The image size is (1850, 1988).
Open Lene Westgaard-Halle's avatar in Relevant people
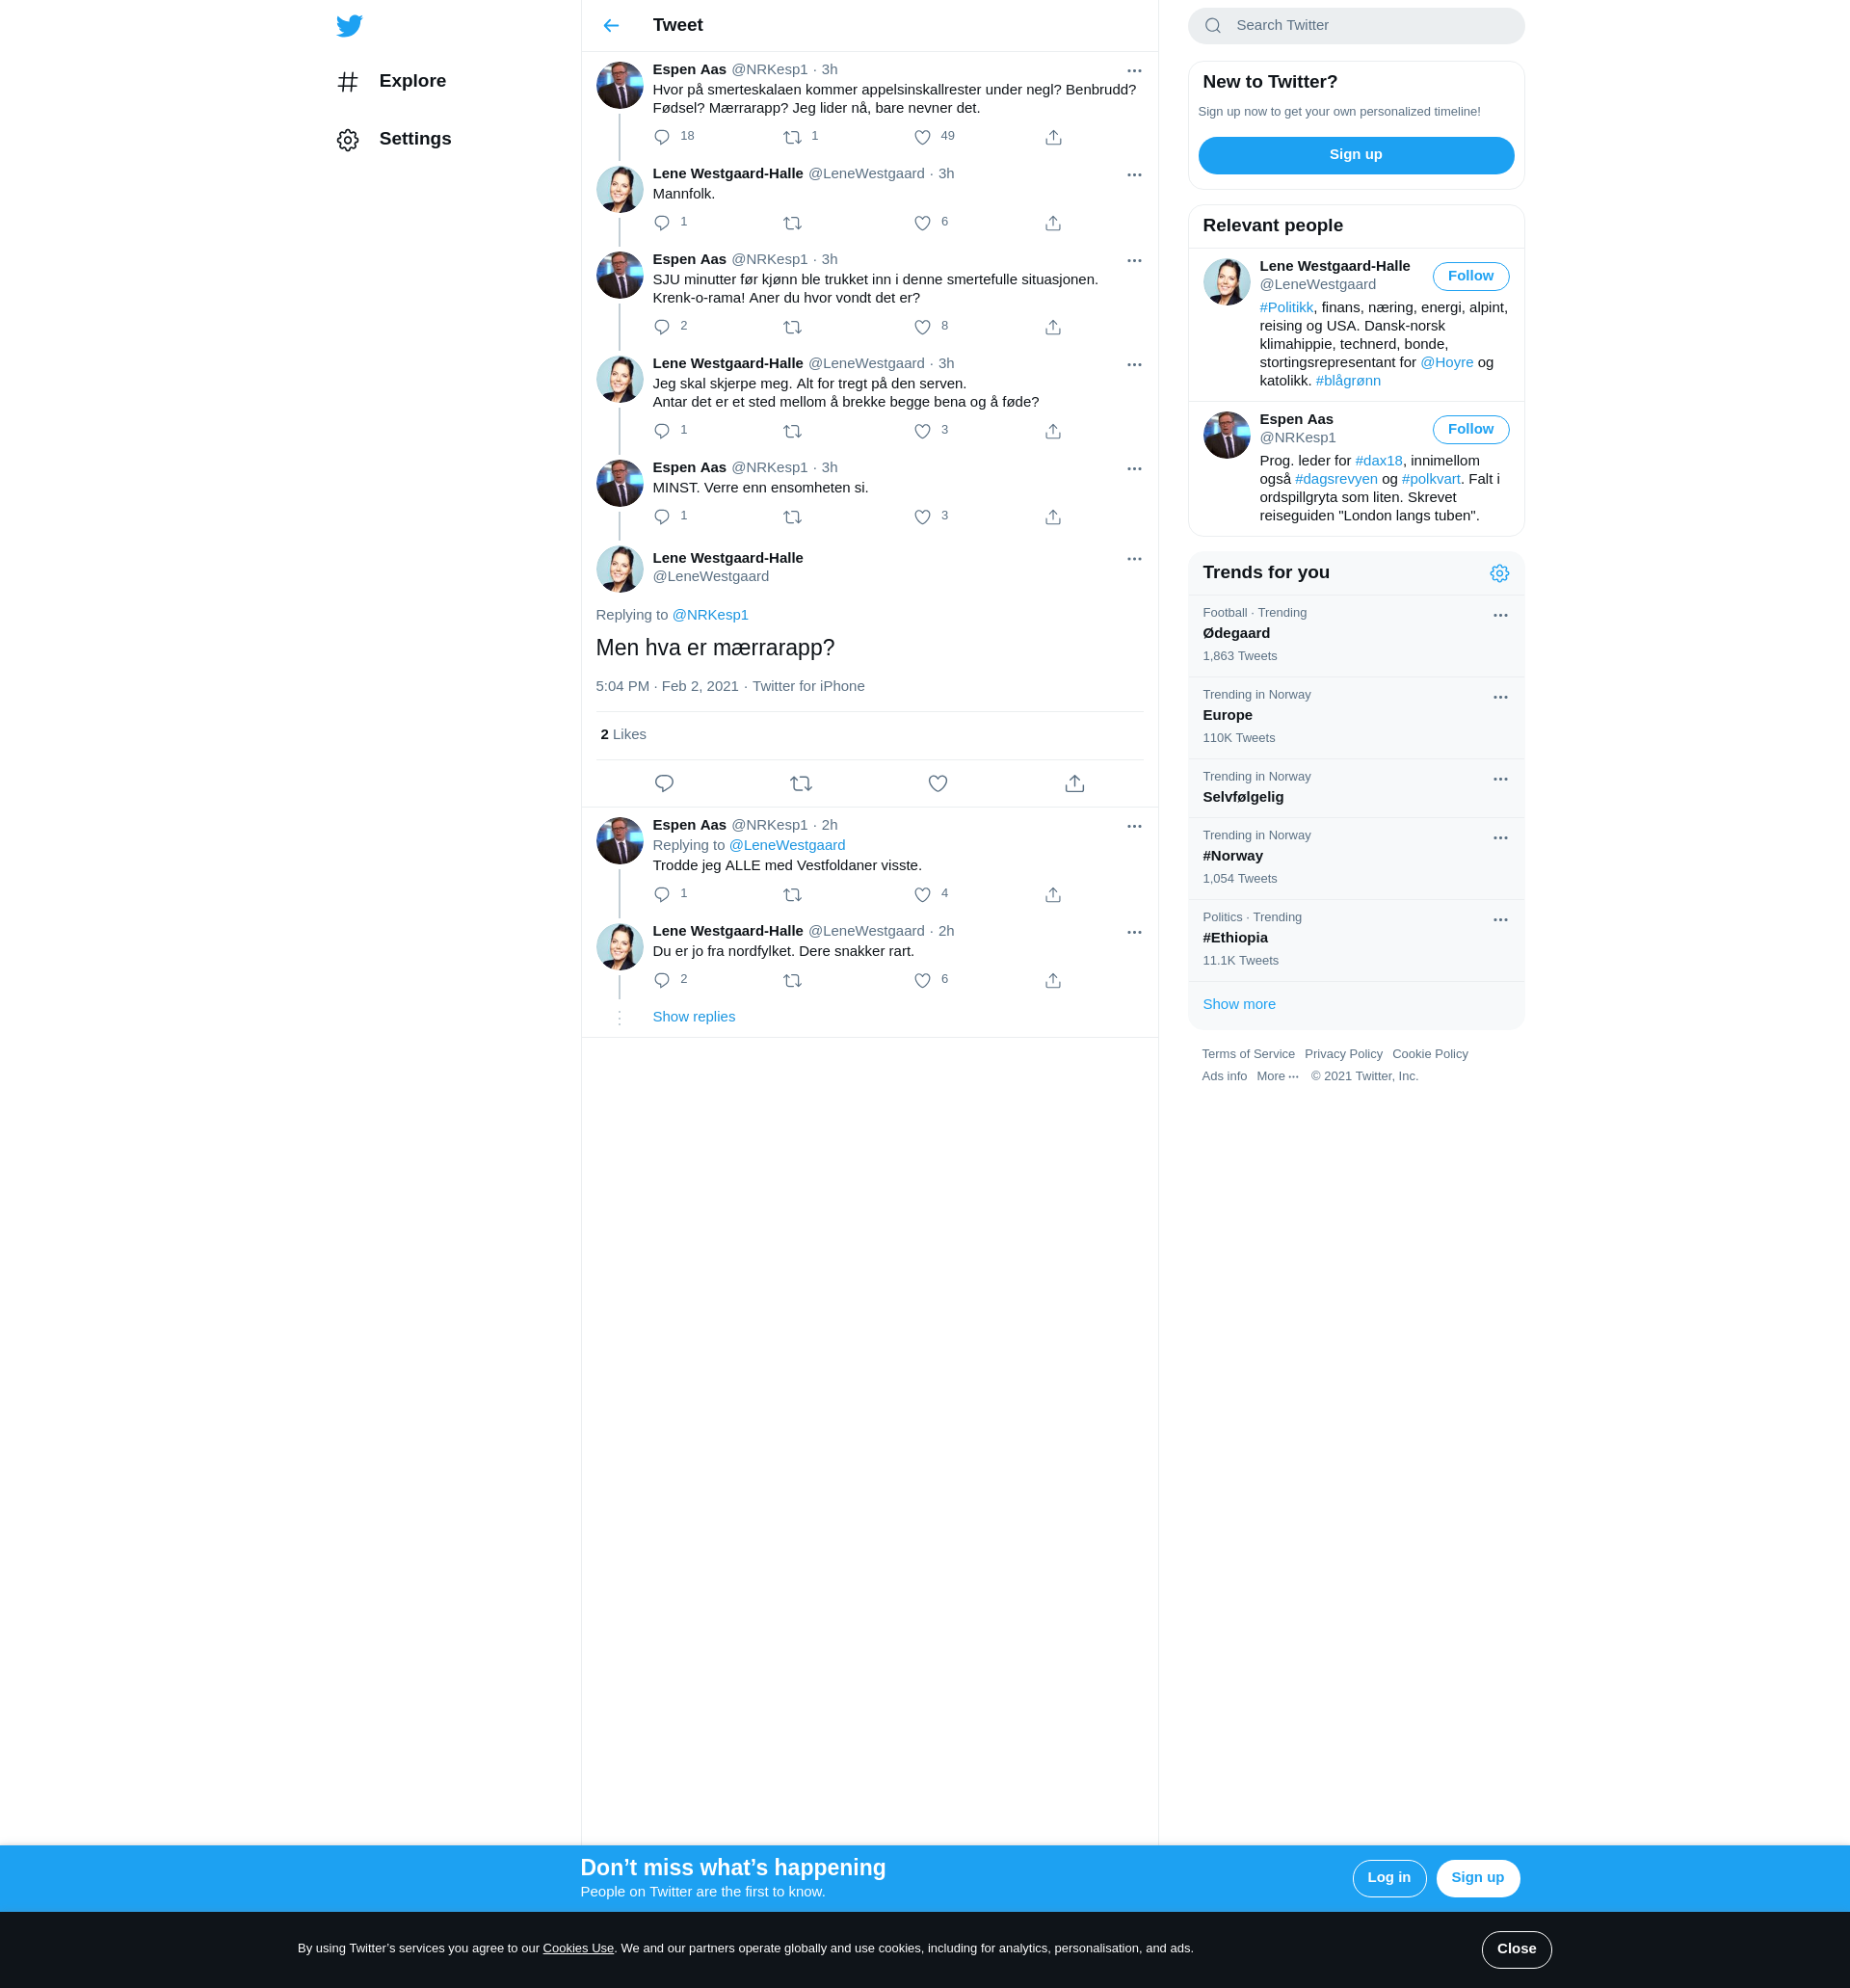tap(1226, 282)
